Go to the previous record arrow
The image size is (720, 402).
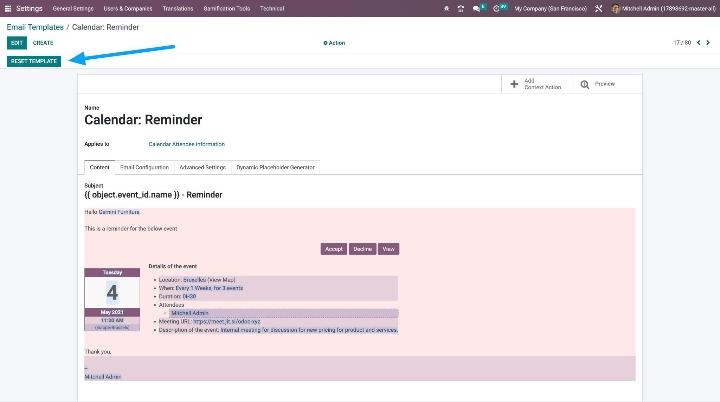[699, 43]
